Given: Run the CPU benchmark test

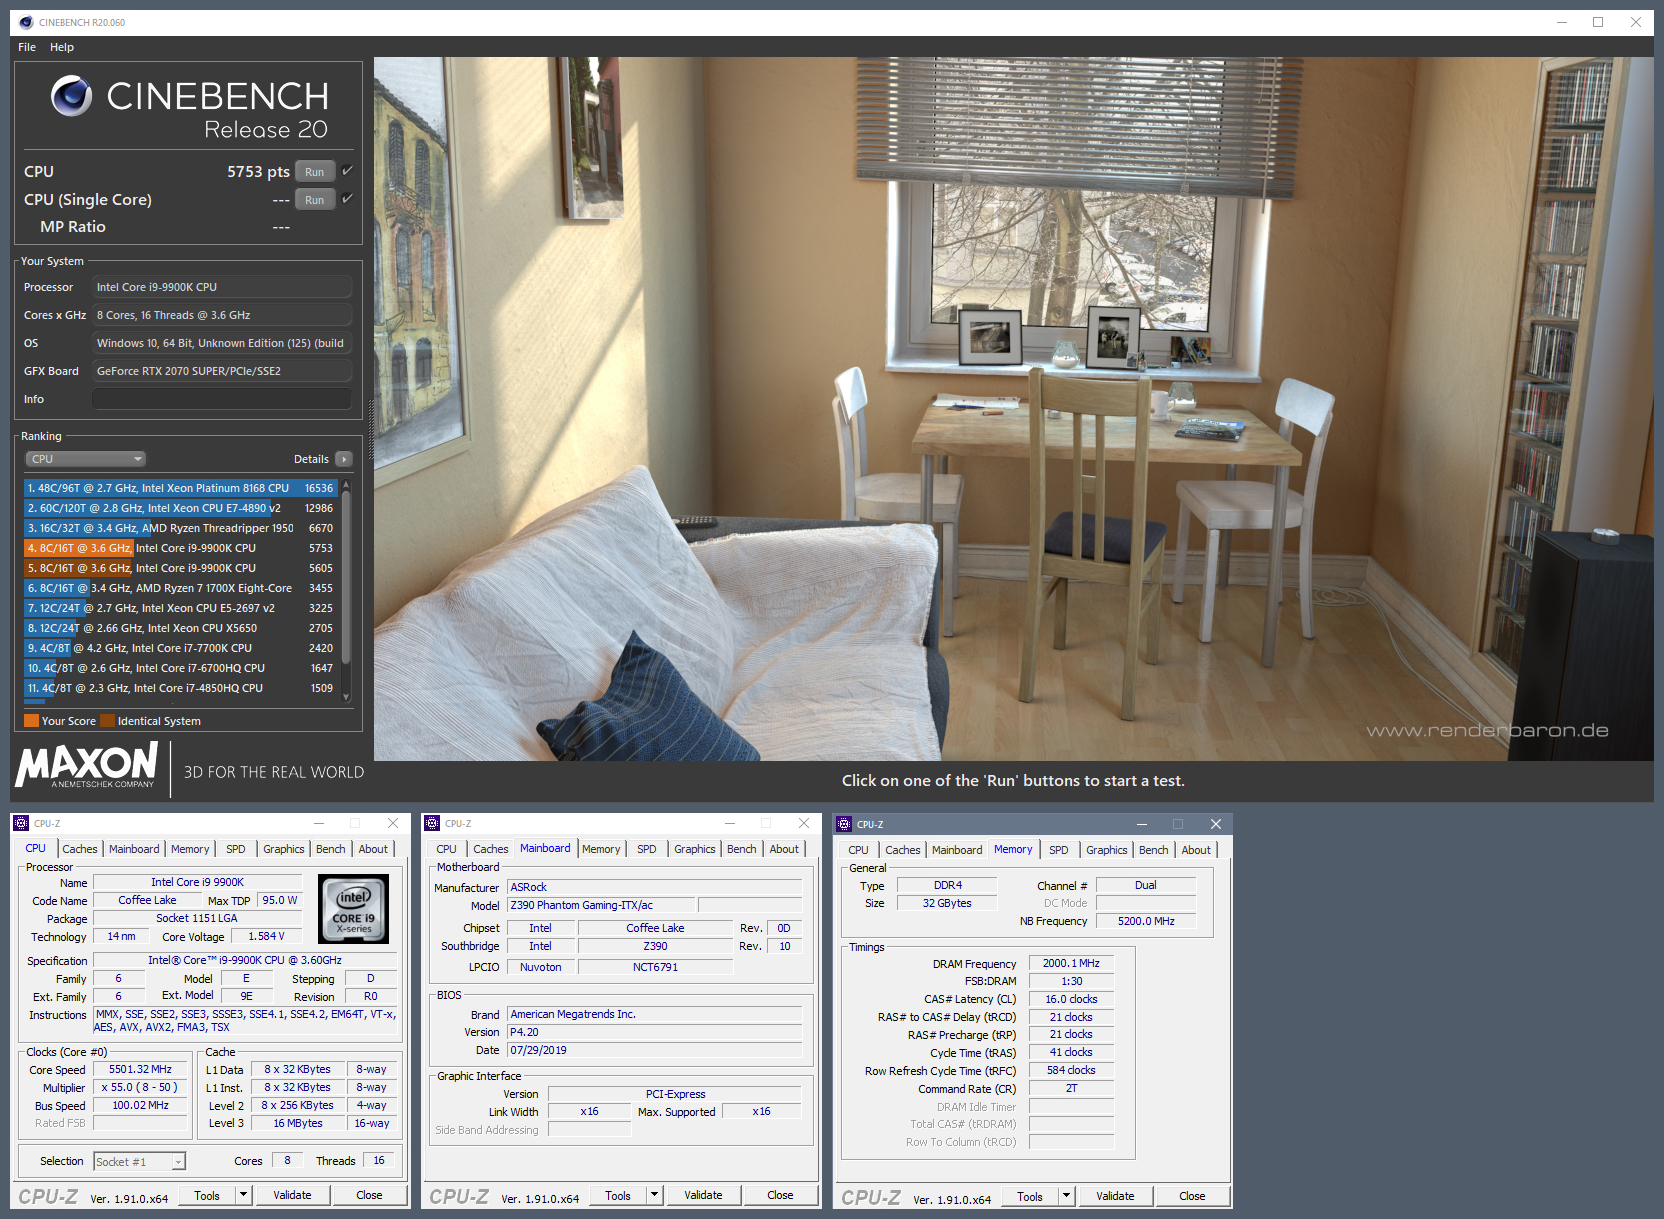Looking at the screenshot, I should [315, 172].
